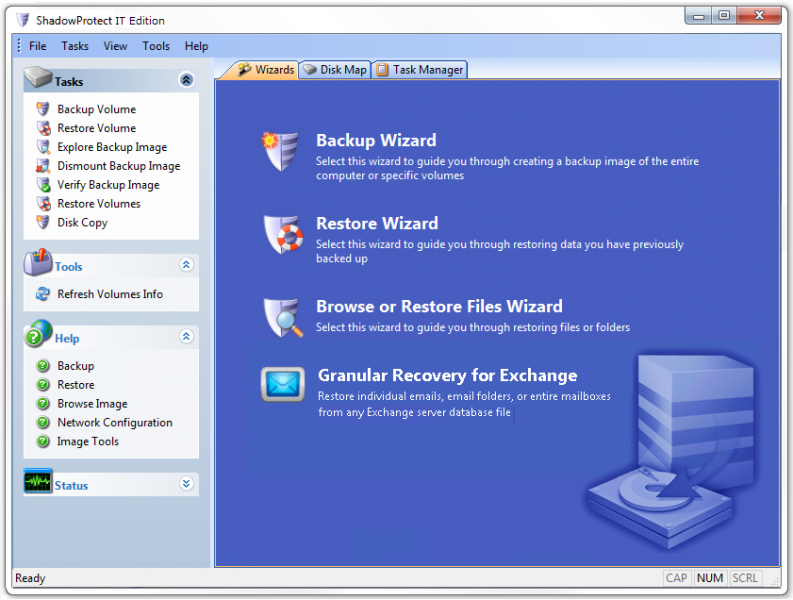Open the File menu

click(x=38, y=46)
